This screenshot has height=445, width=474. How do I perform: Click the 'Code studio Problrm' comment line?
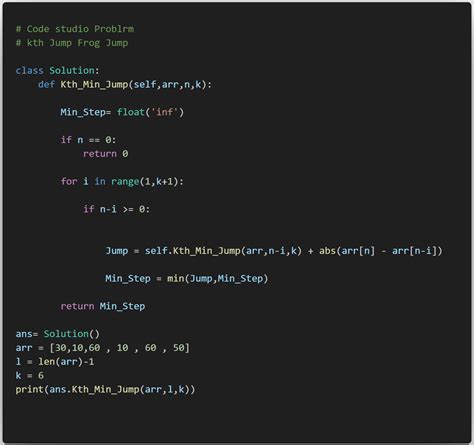point(75,29)
